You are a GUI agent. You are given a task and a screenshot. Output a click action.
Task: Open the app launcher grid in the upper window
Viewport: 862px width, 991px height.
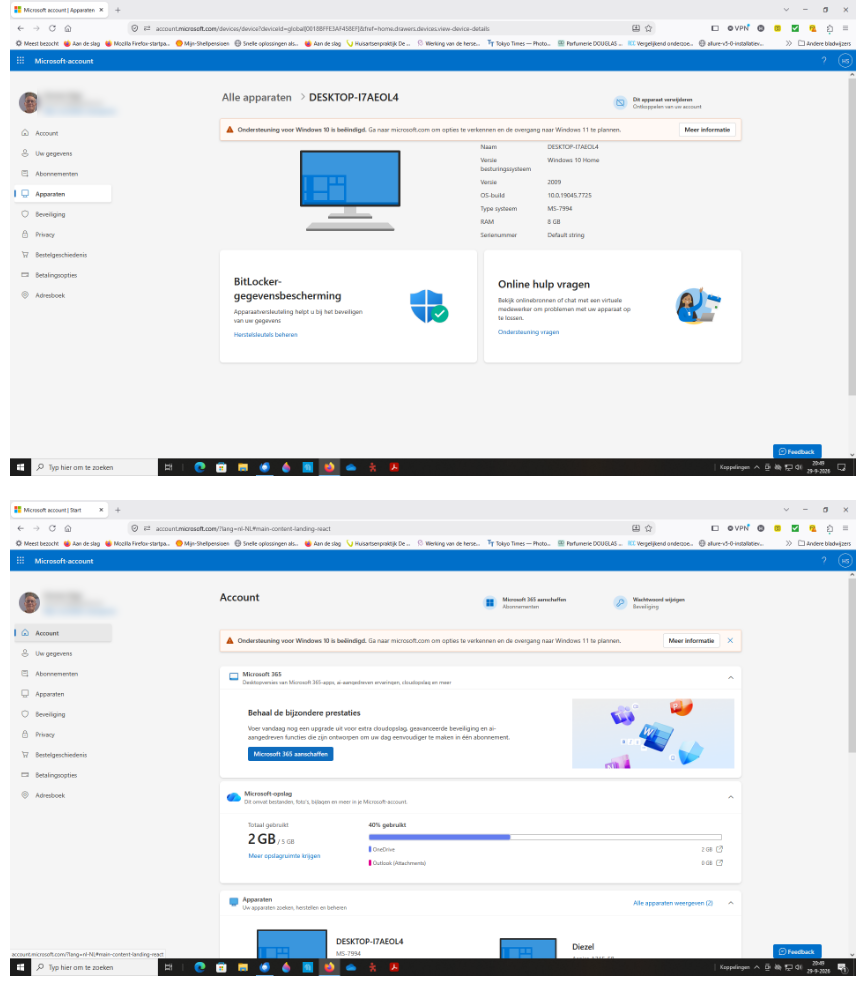point(20,61)
